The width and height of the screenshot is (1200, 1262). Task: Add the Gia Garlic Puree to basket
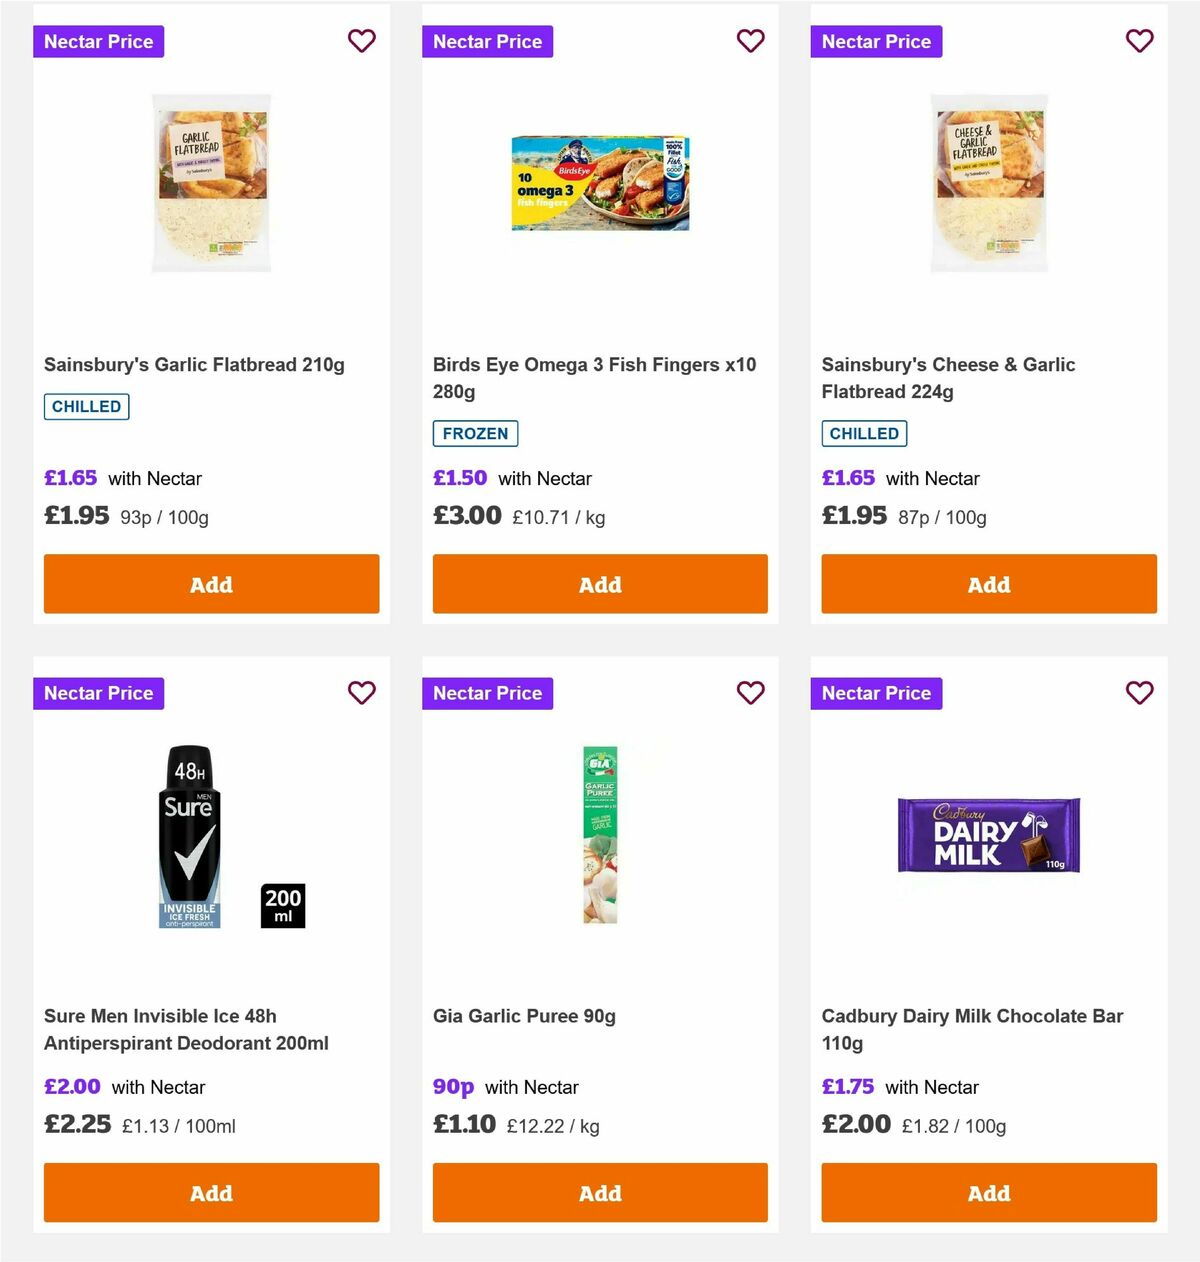(x=599, y=1192)
